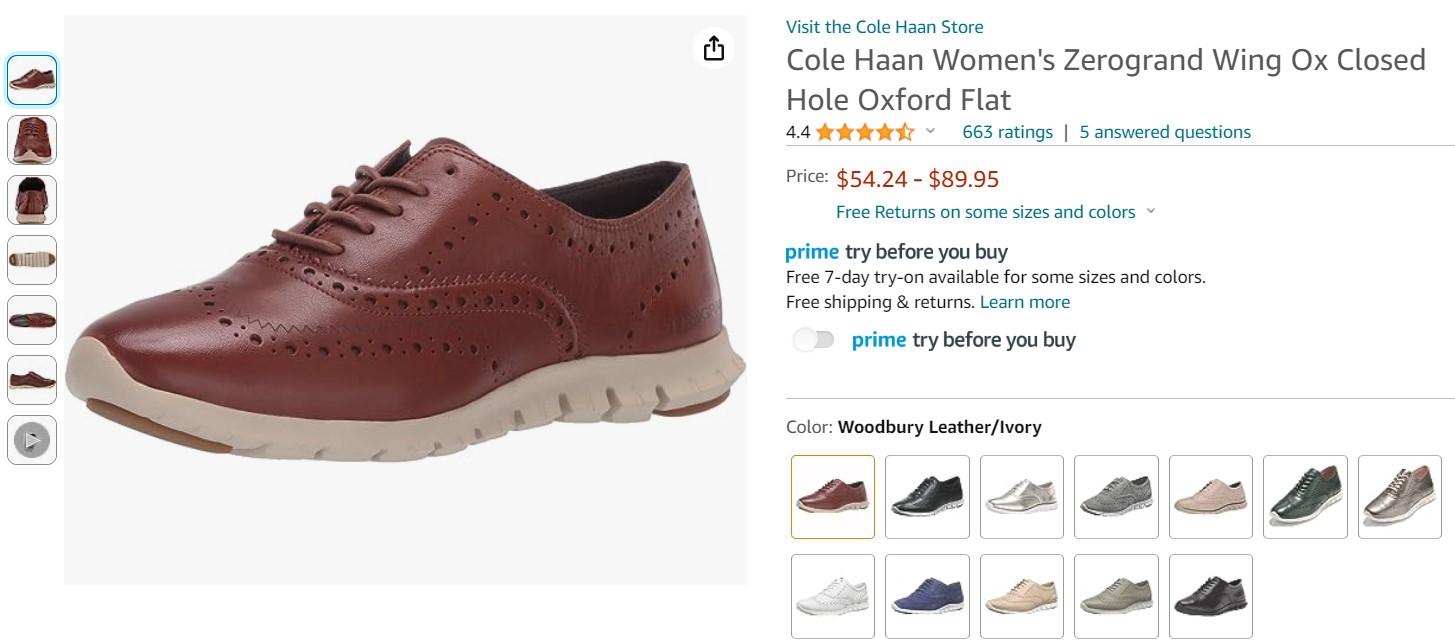Show the sole view thumbnail
Screen dimensions: 1455x643
[x=32, y=260]
